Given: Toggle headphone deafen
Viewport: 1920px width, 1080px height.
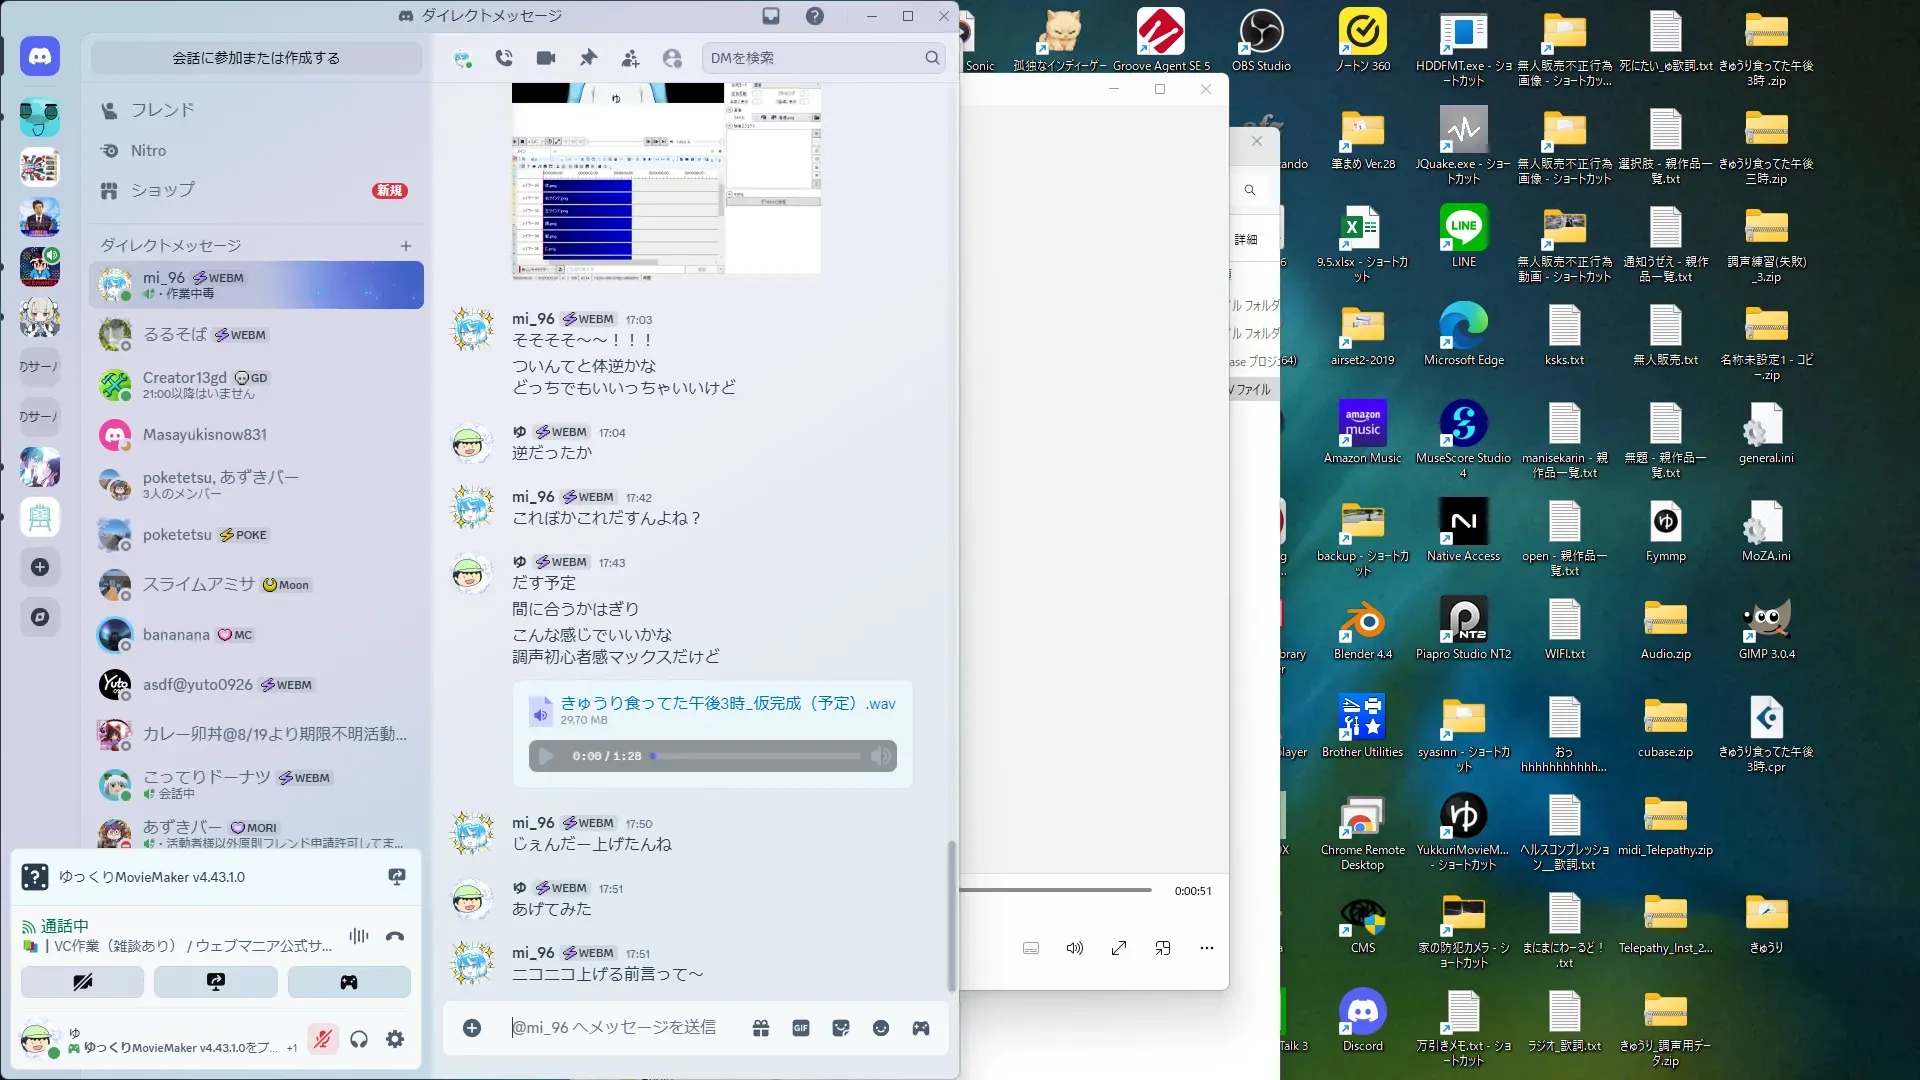Looking at the screenshot, I should 359,1039.
